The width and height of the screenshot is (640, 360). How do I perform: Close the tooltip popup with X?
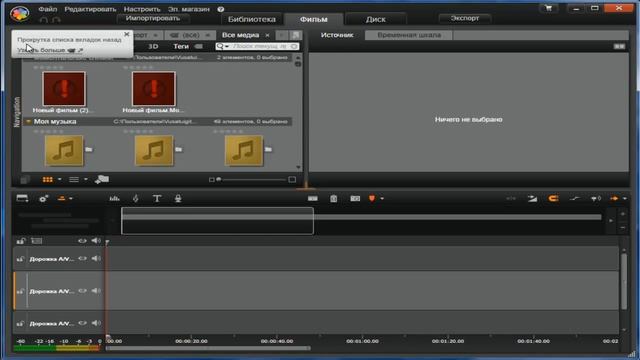click(x=127, y=34)
